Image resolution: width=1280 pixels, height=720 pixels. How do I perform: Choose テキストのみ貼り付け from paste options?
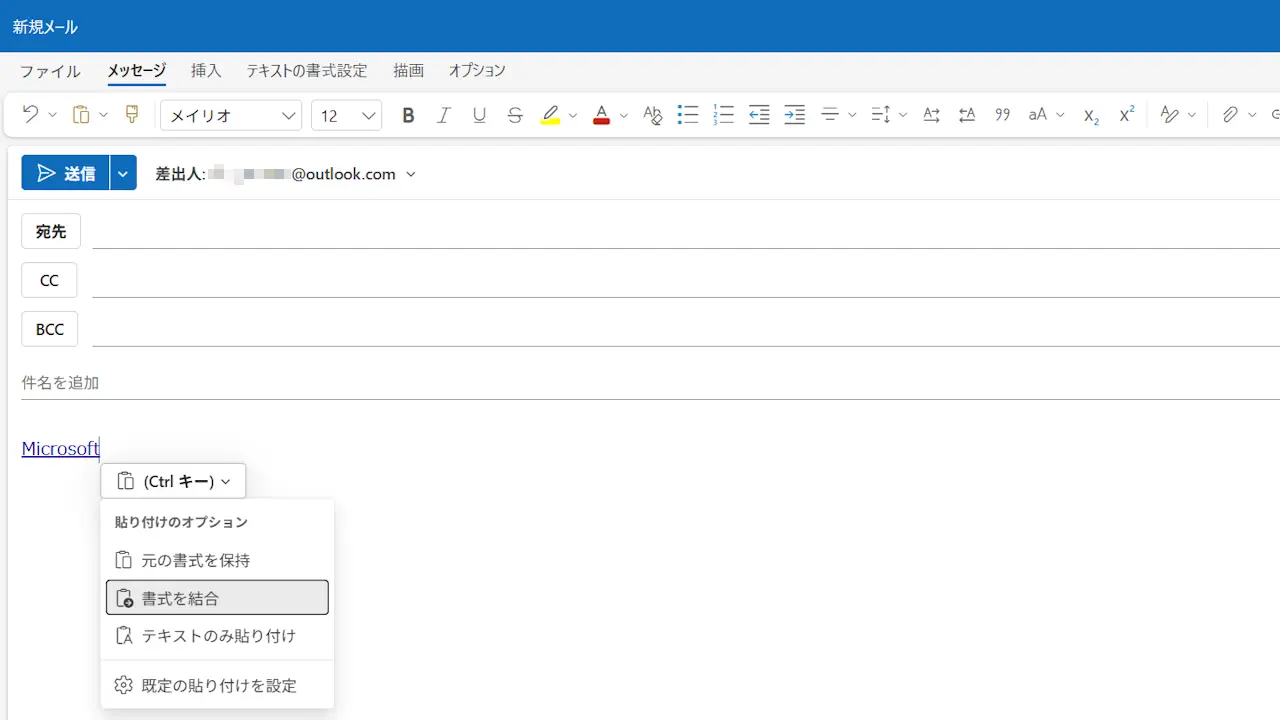(x=217, y=636)
